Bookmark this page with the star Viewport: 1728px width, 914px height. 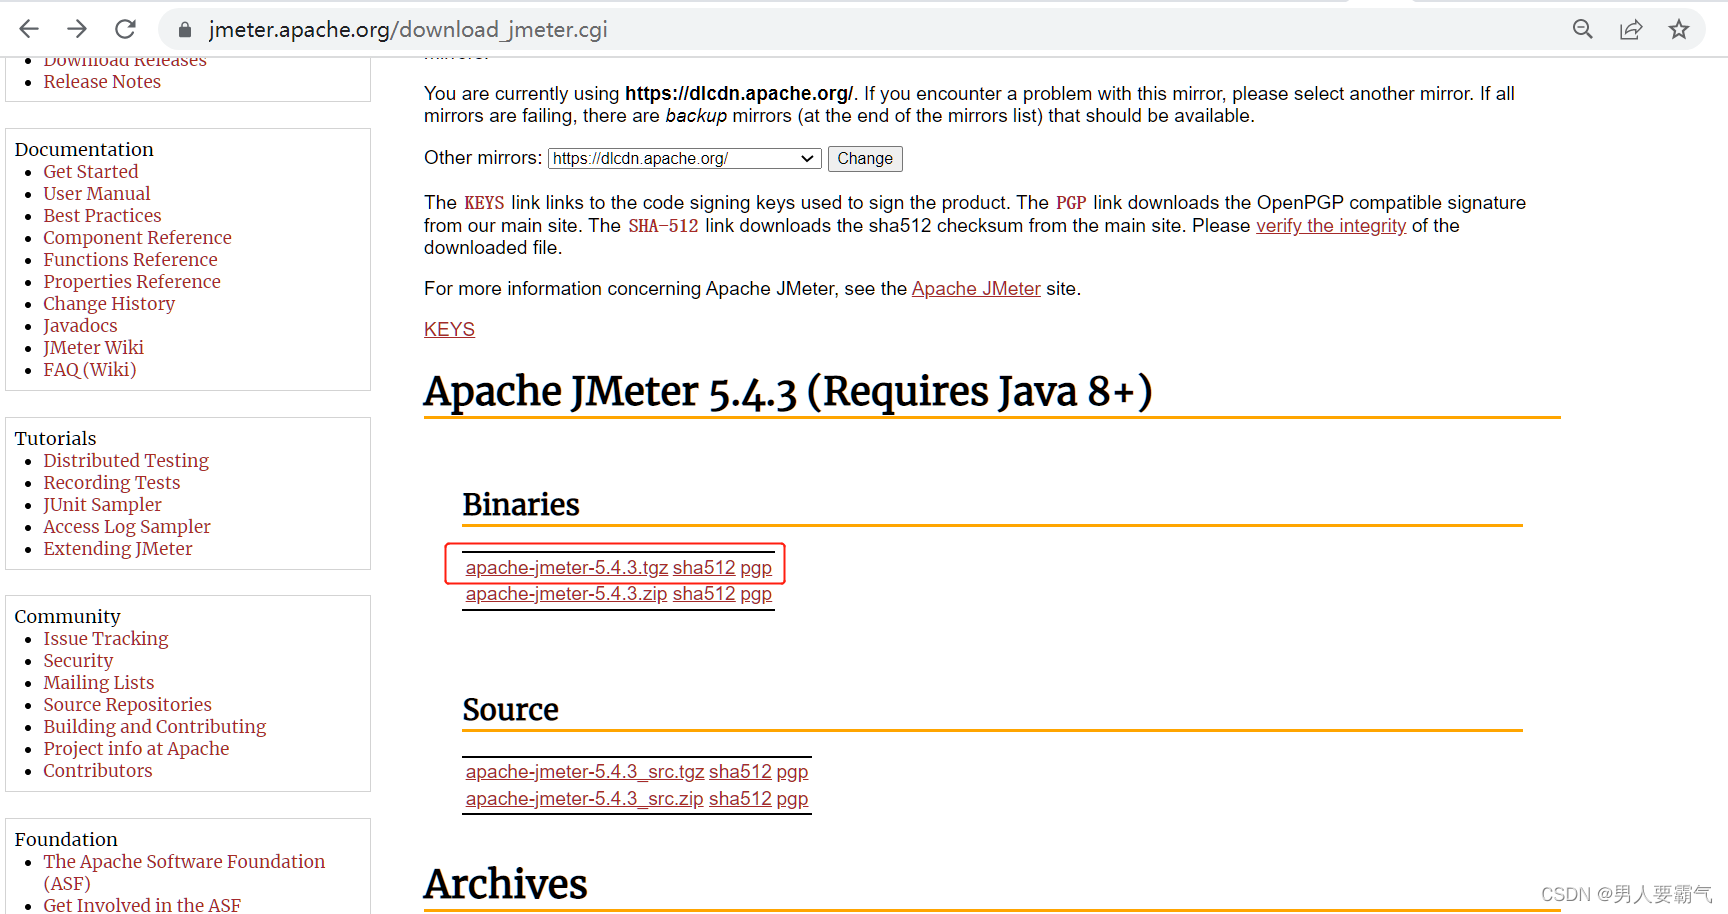click(1679, 29)
